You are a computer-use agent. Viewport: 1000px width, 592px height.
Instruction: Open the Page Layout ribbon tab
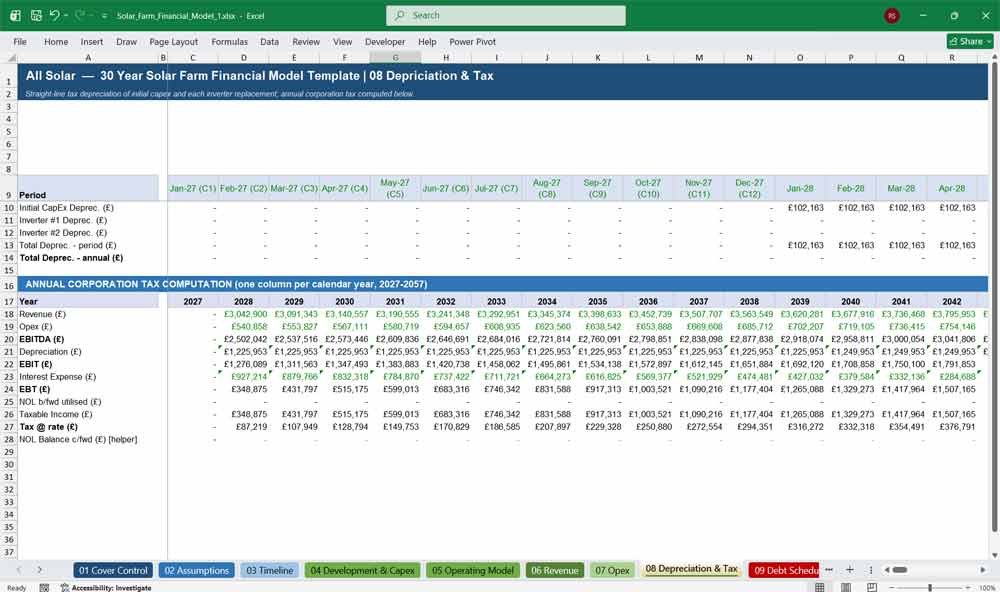(x=173, y=41)
